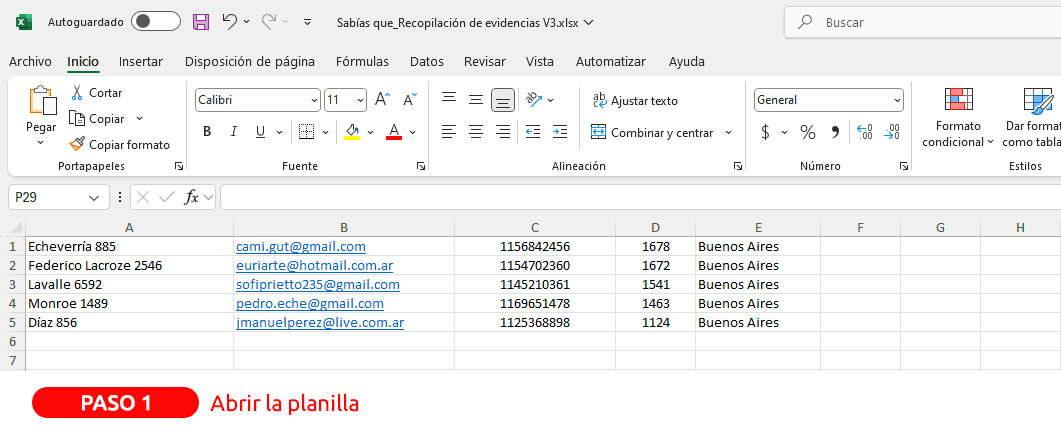The width and height of the screenshot is (1061, 448).
Task: Click the cami.gut@gmail.com email link
Action: (300, 246)
